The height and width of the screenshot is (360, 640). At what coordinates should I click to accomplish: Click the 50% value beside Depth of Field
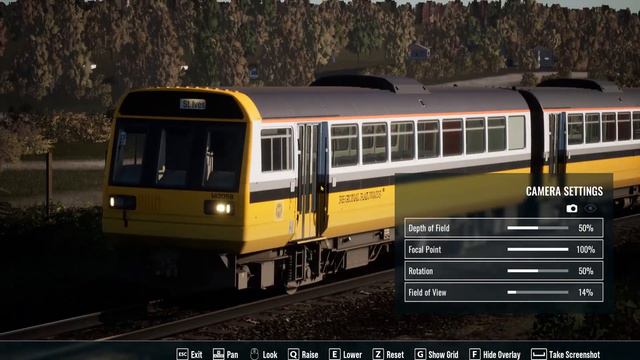[x=586, y=228]
